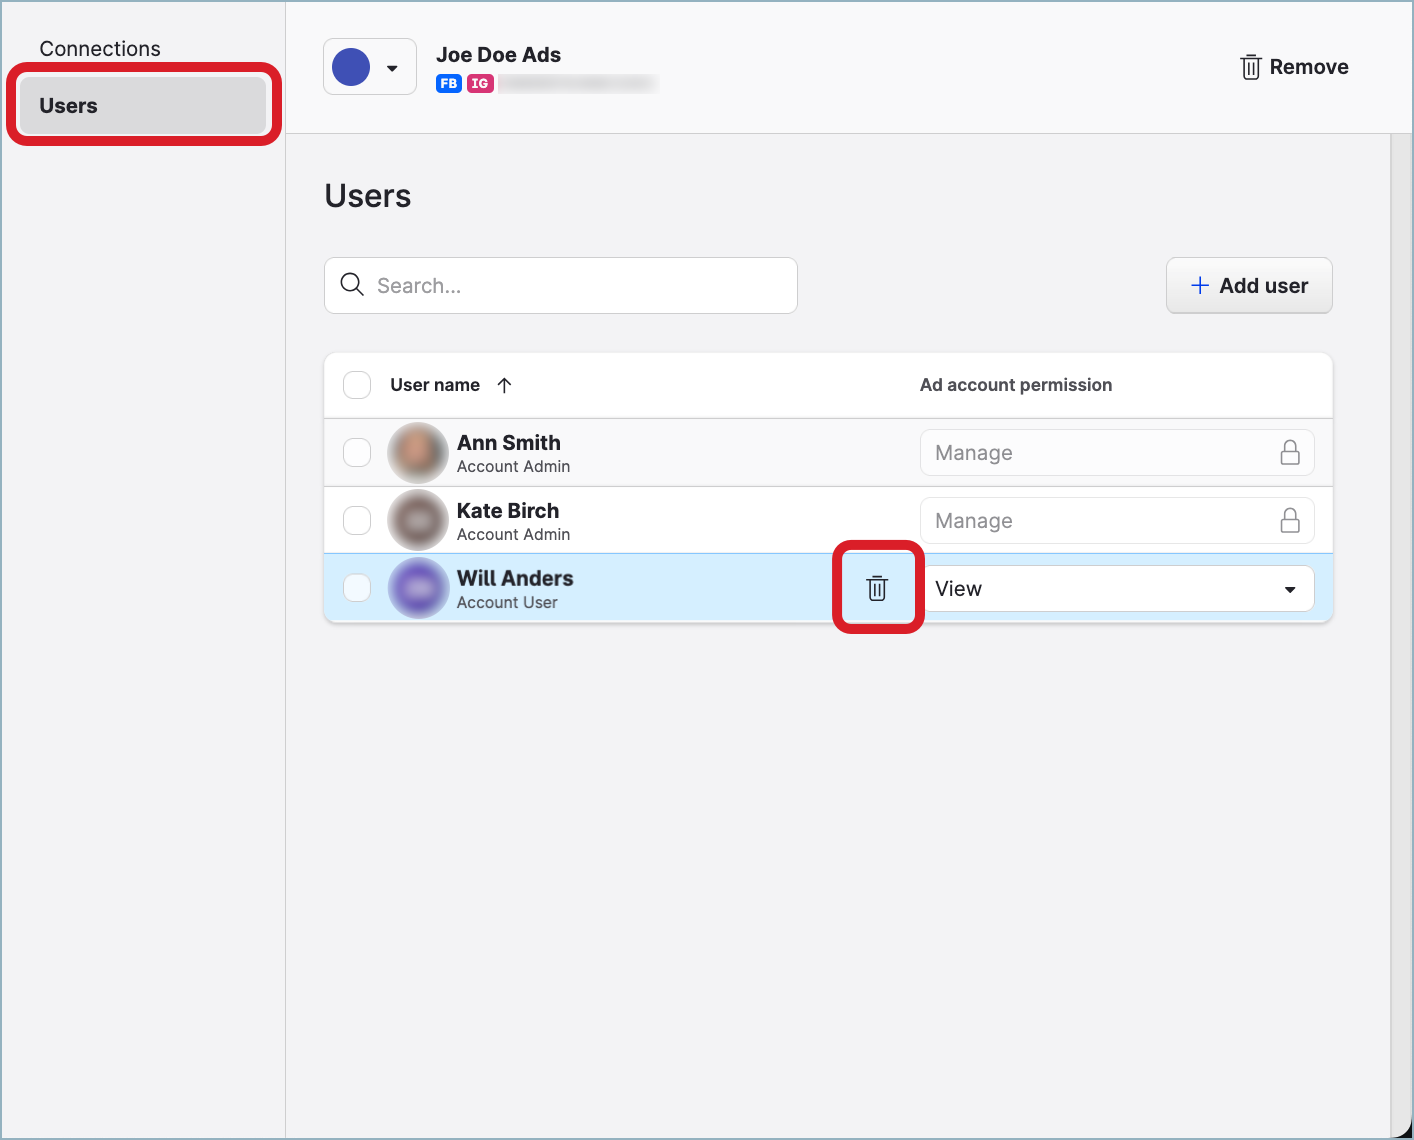Image resolution: width=1414 pixels, height=1140 pixels.
Task: Click the lock icon on Ann Smith's permission
Action: pyautogui.click(x=1290, y=452)
